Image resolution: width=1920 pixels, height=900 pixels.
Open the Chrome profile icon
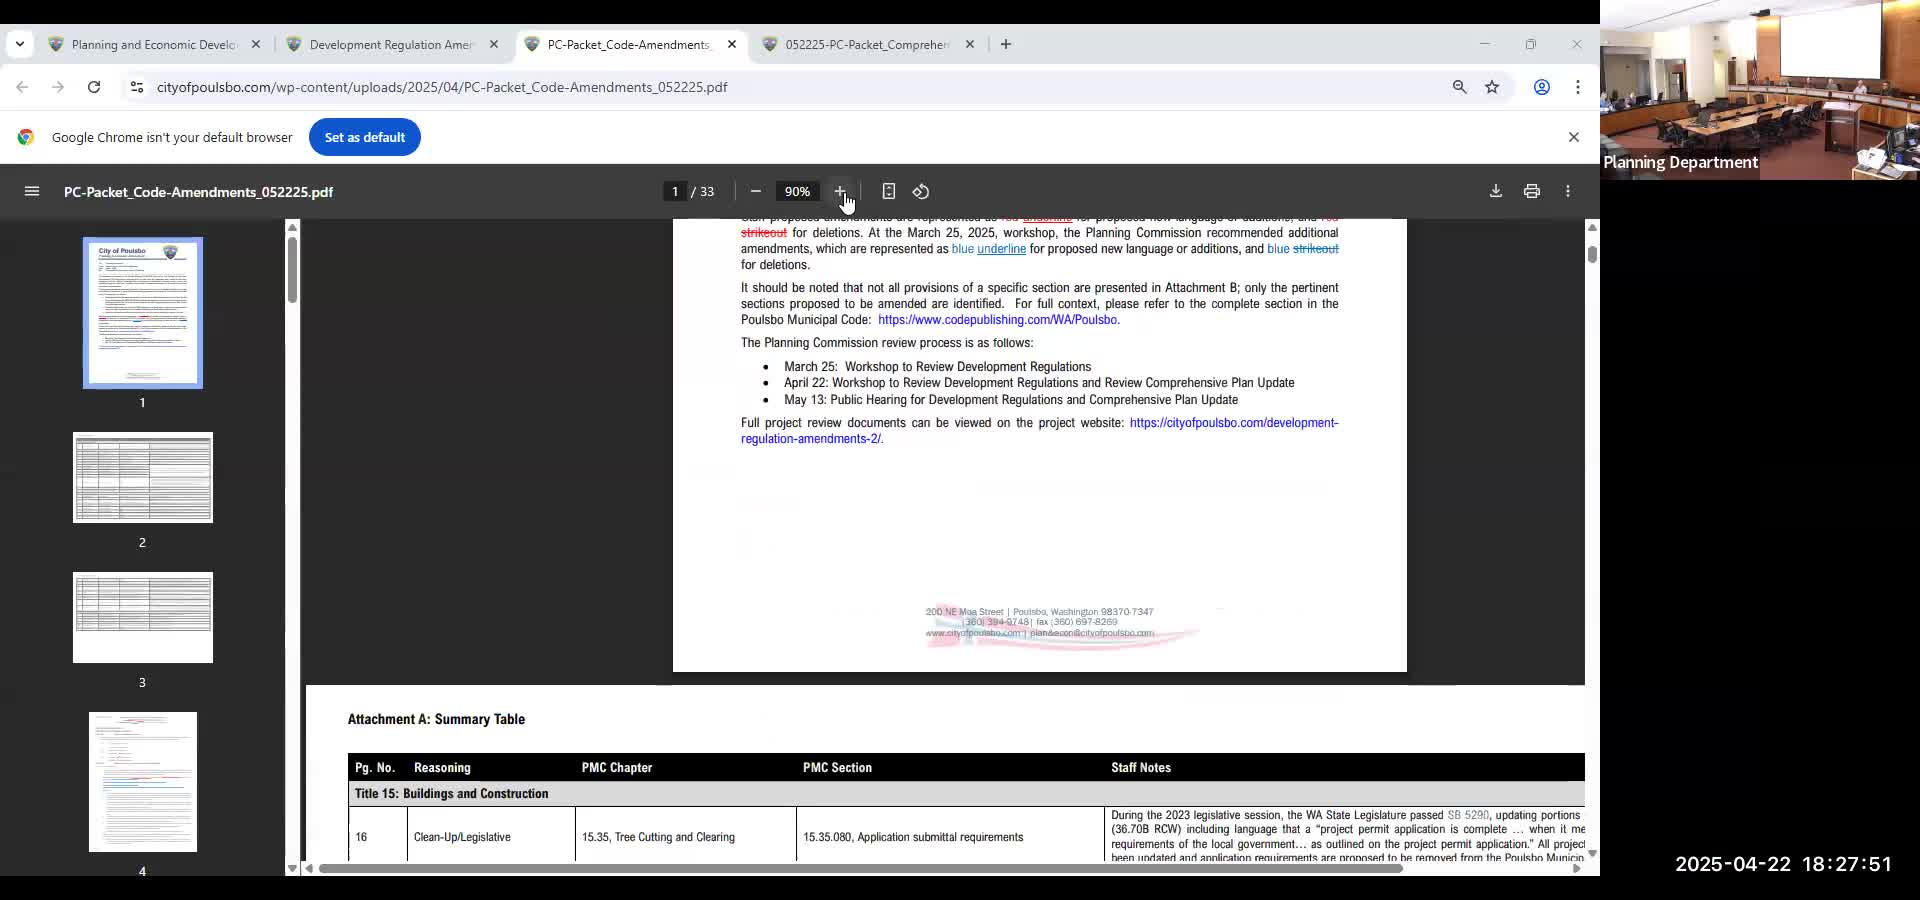tap(1542, 87)
